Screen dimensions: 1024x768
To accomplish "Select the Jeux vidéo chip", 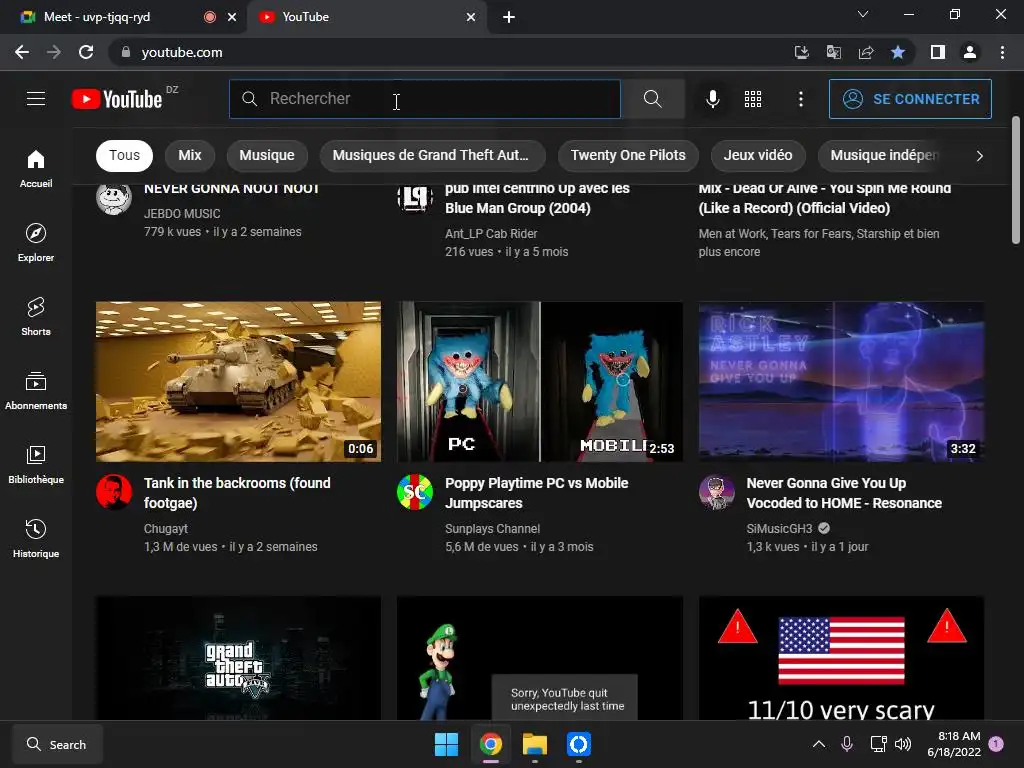I will click(x=758, y=155).
